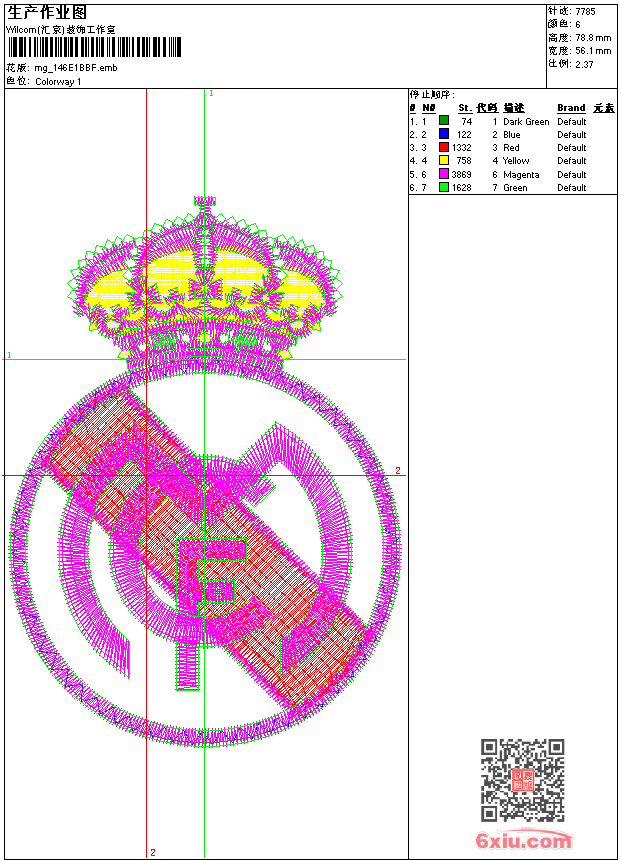Image resolution: width=620 pixels, height=860 pixels.
Task: Select stitch count 1628 in the table
Action: (x=461, y=188)
